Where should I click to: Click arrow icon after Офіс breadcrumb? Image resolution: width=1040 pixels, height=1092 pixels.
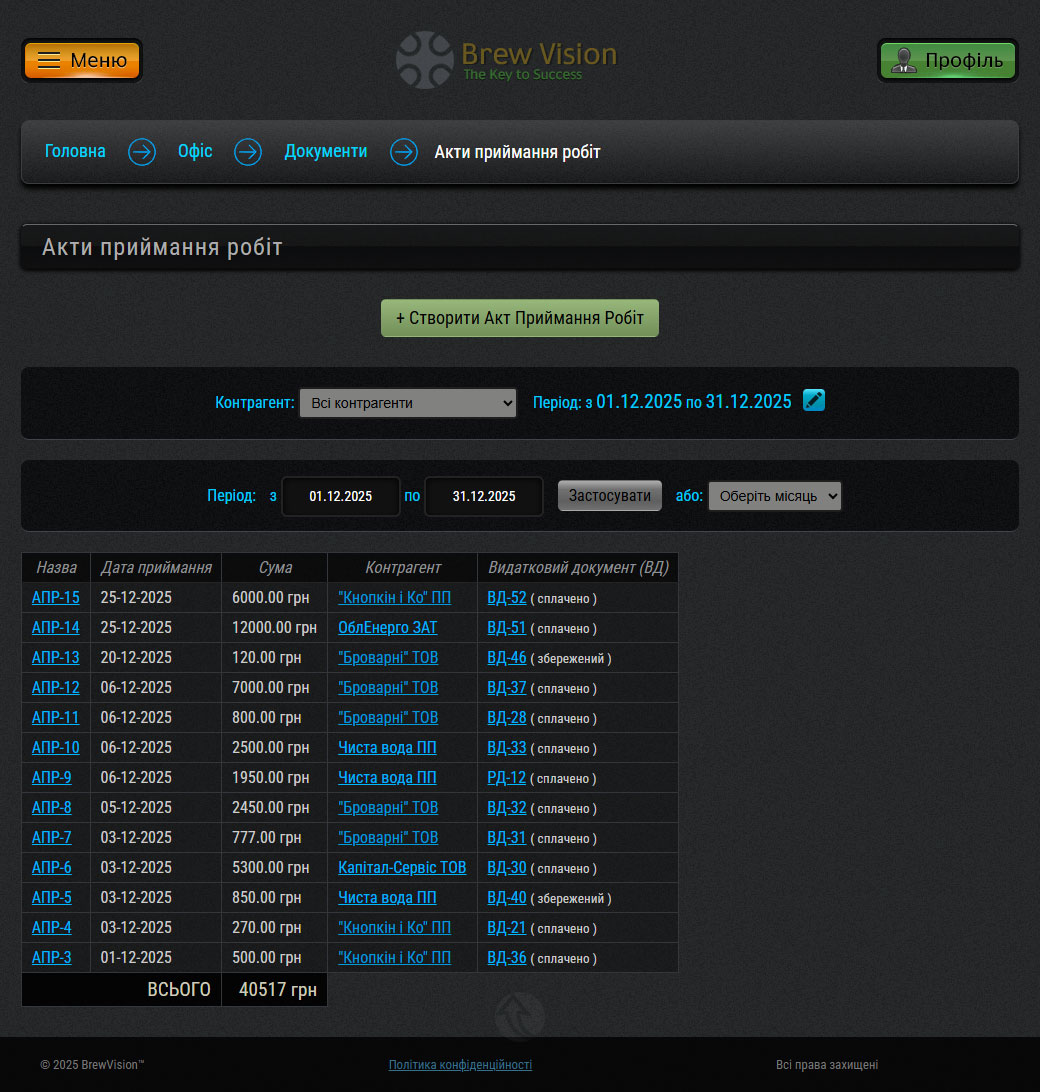248,152
